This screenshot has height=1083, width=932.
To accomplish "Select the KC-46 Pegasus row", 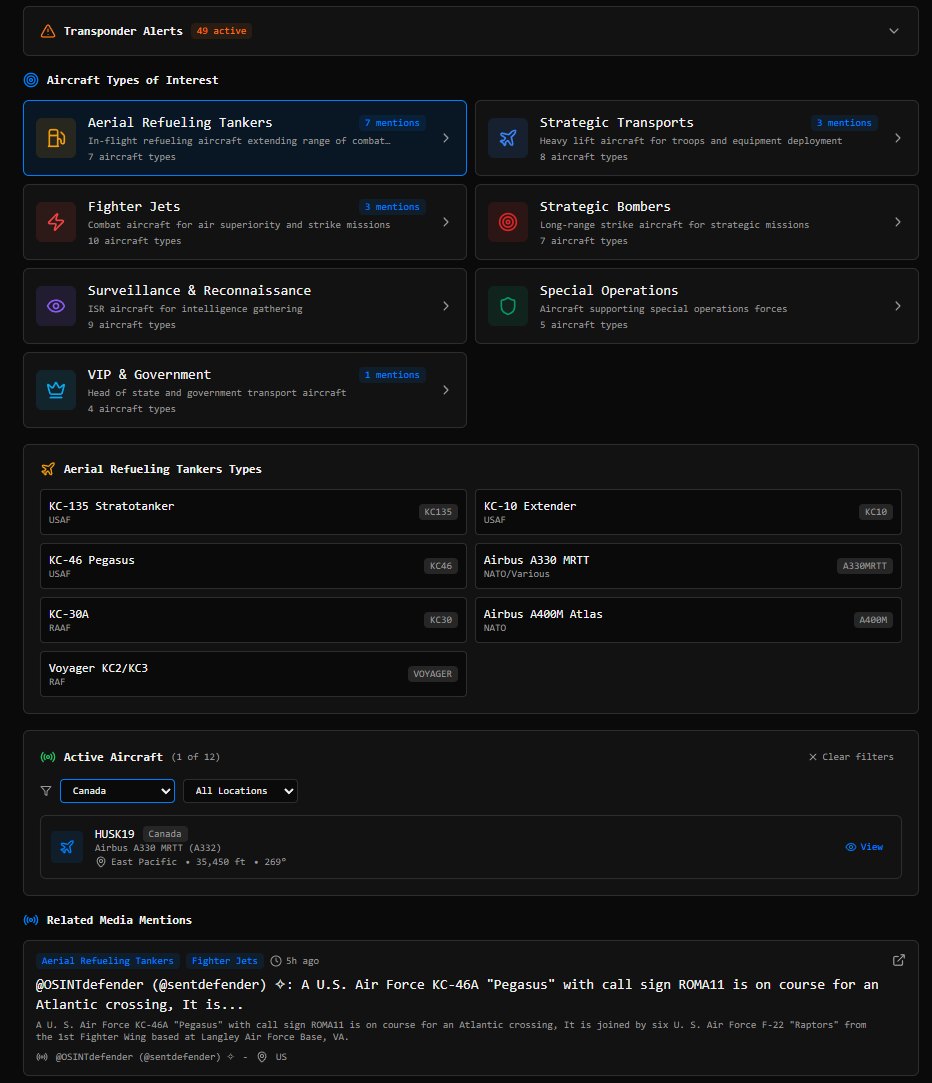I will (x=253, y=566).
